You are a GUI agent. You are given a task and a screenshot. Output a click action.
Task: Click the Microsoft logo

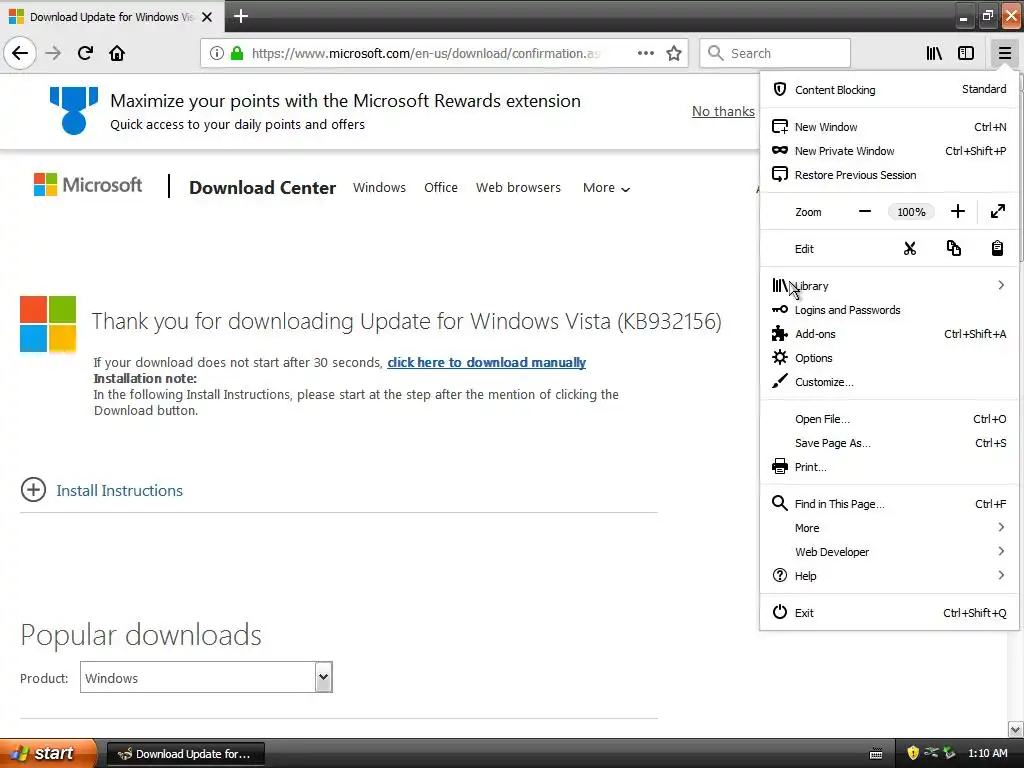88,185
